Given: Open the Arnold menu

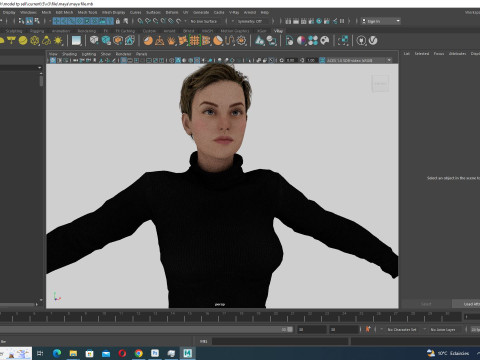Looking at the screenshot, I should [x=250, y=12].
